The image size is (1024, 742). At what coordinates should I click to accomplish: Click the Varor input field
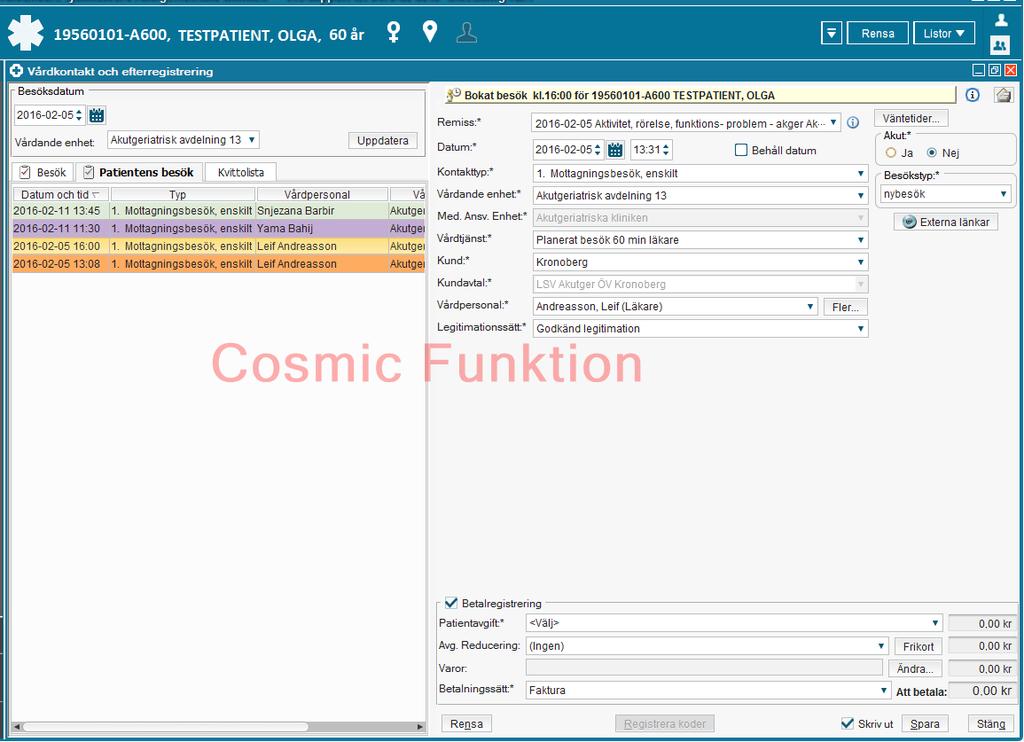coord(704,668)
